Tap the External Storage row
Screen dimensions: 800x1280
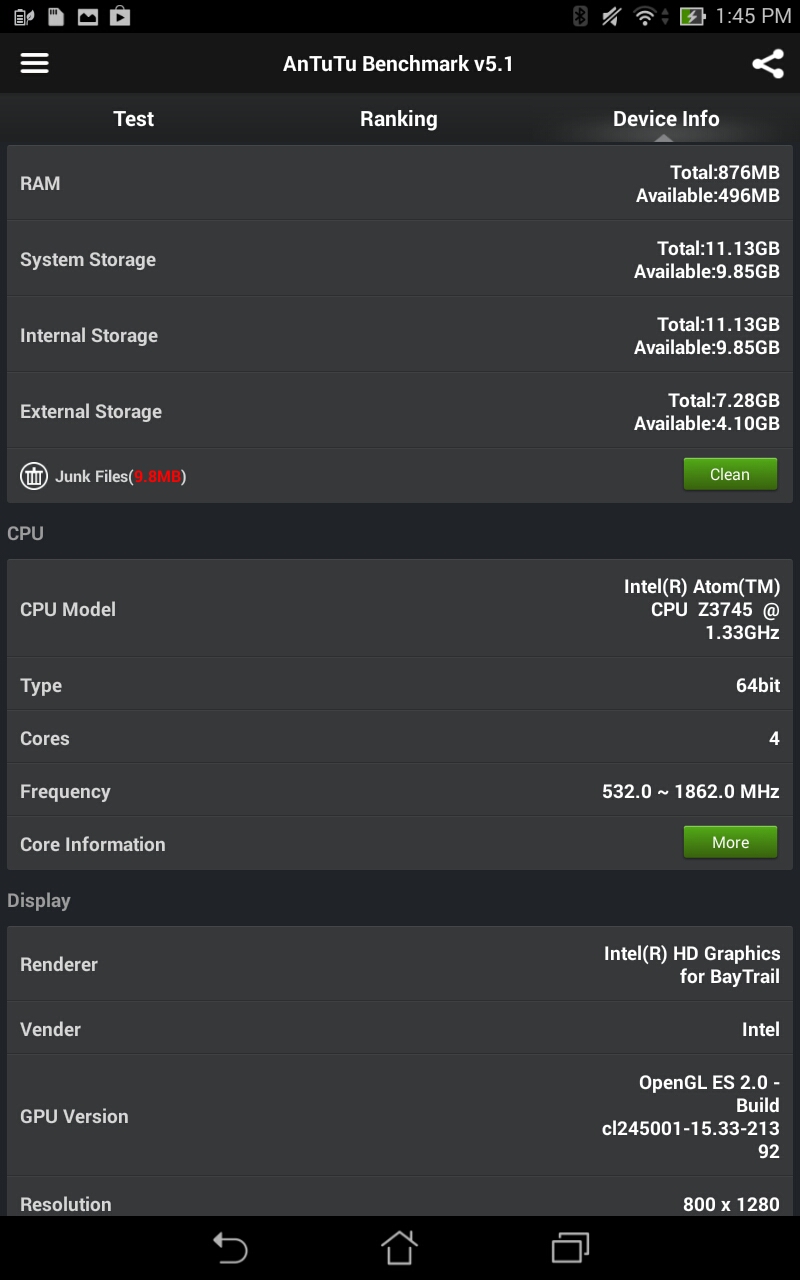(400, 411)
